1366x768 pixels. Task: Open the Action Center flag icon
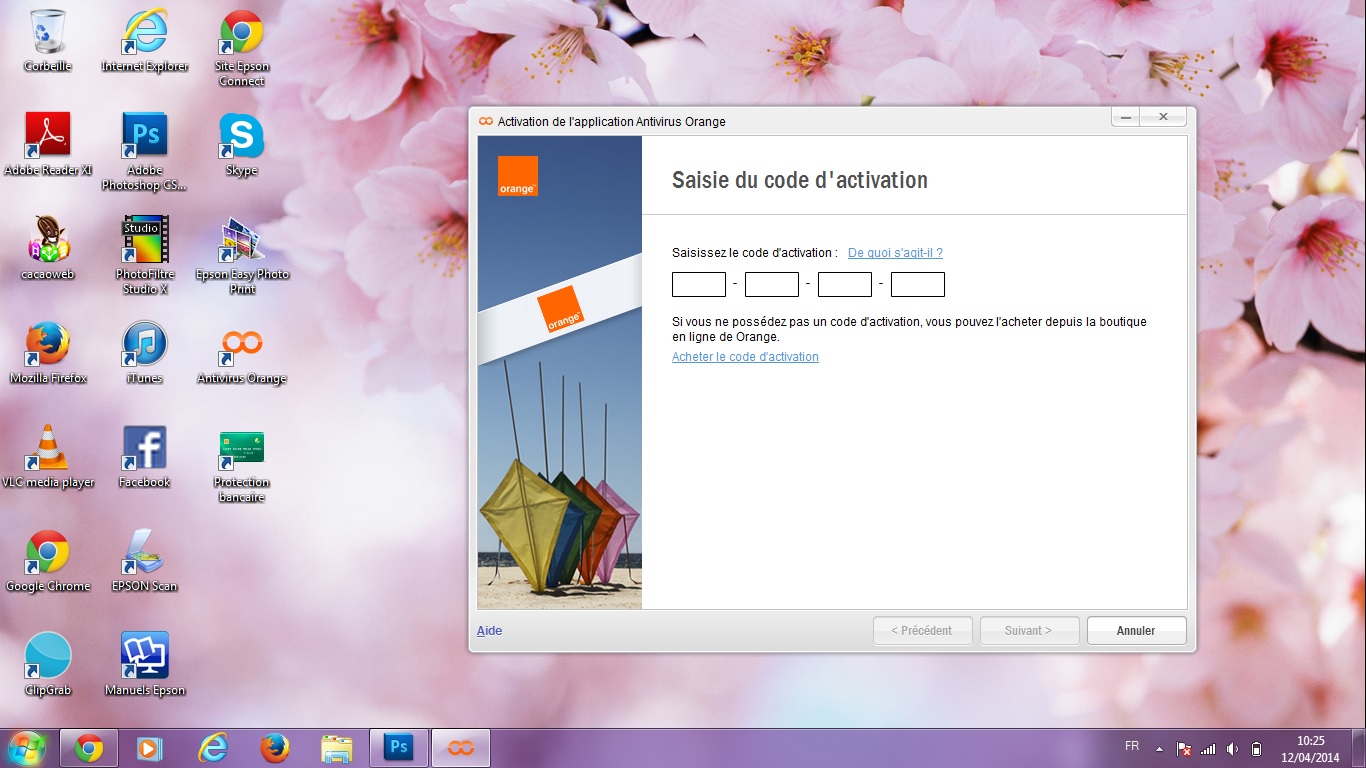click(1184, 748)
